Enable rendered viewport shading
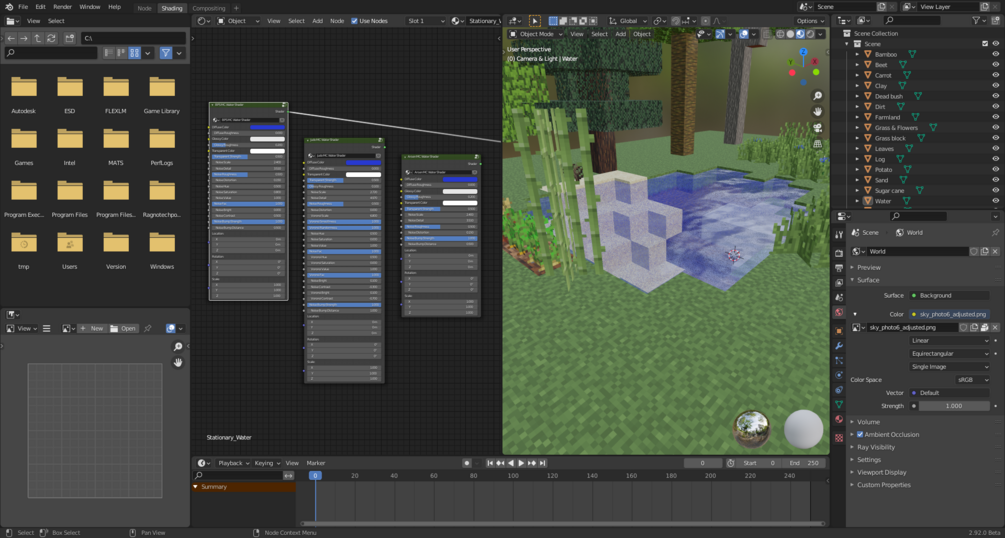 tap(811, 34)
